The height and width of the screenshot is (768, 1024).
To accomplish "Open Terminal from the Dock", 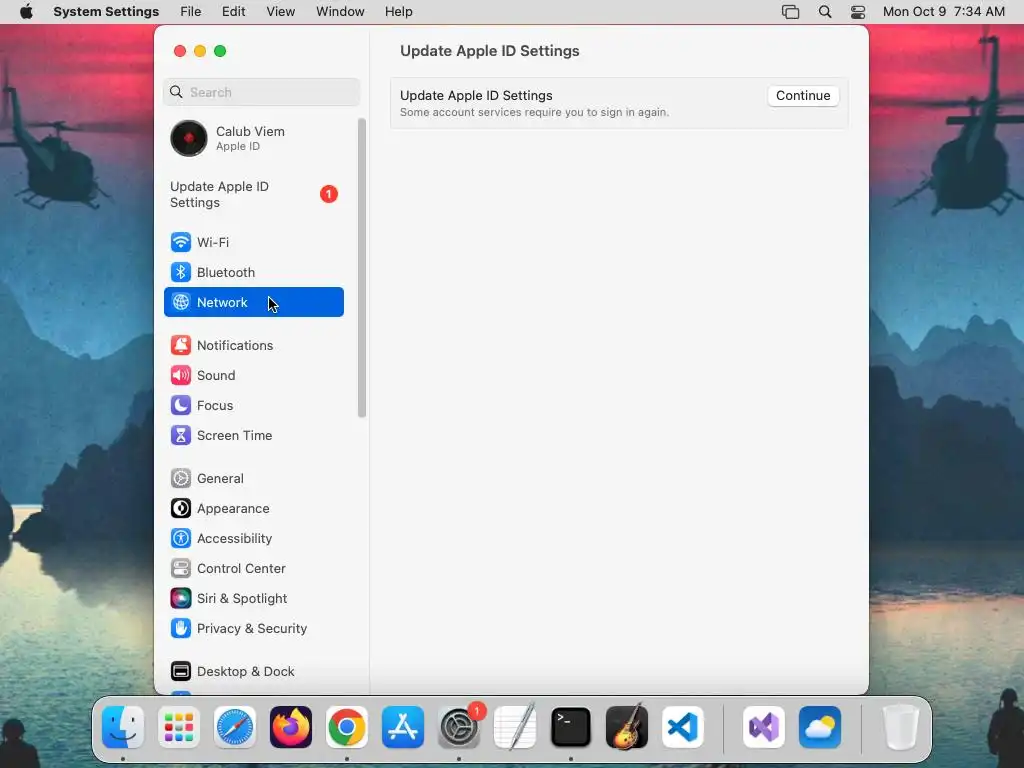I will click(571, 727).
